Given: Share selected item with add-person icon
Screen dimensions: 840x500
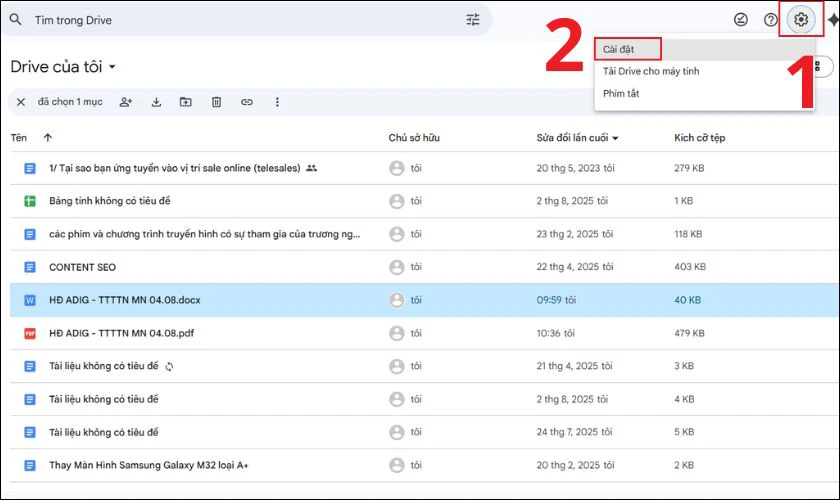Looking at the screenshot, I should pos(125,102).
